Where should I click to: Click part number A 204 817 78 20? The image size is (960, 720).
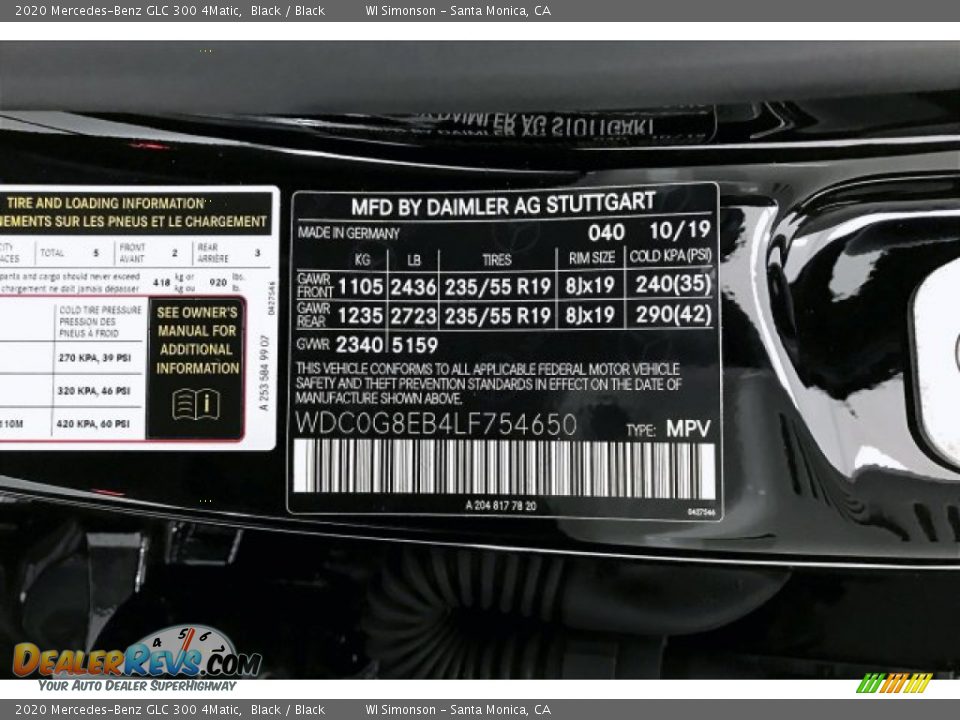pos(500,506)
